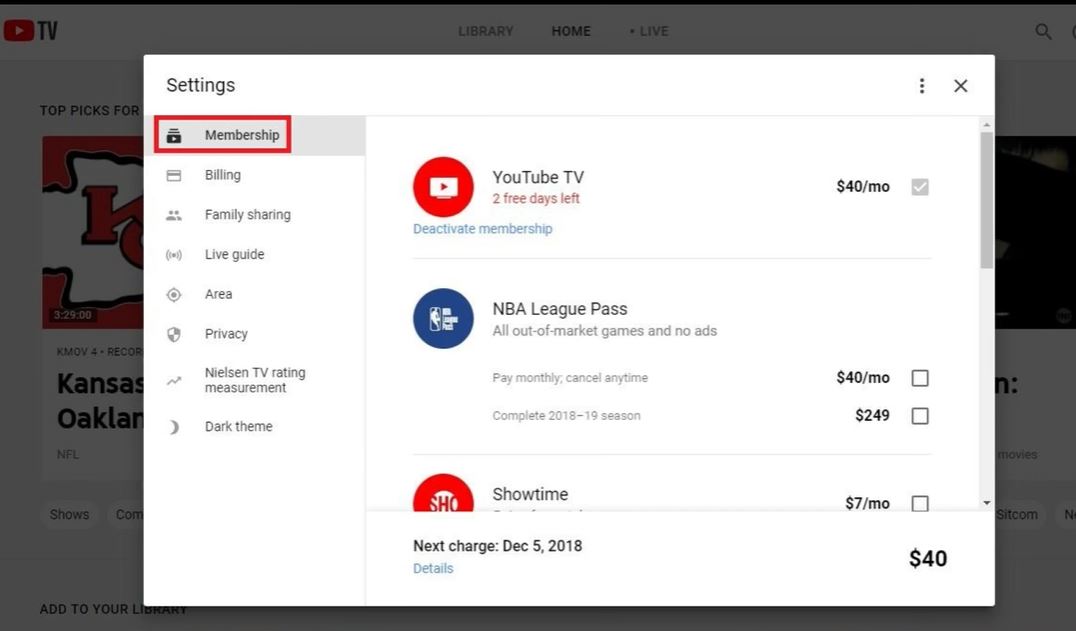Click 'Pay monthly; cancel anytime' option text
1076x631 pixels.
pos(570,378)
